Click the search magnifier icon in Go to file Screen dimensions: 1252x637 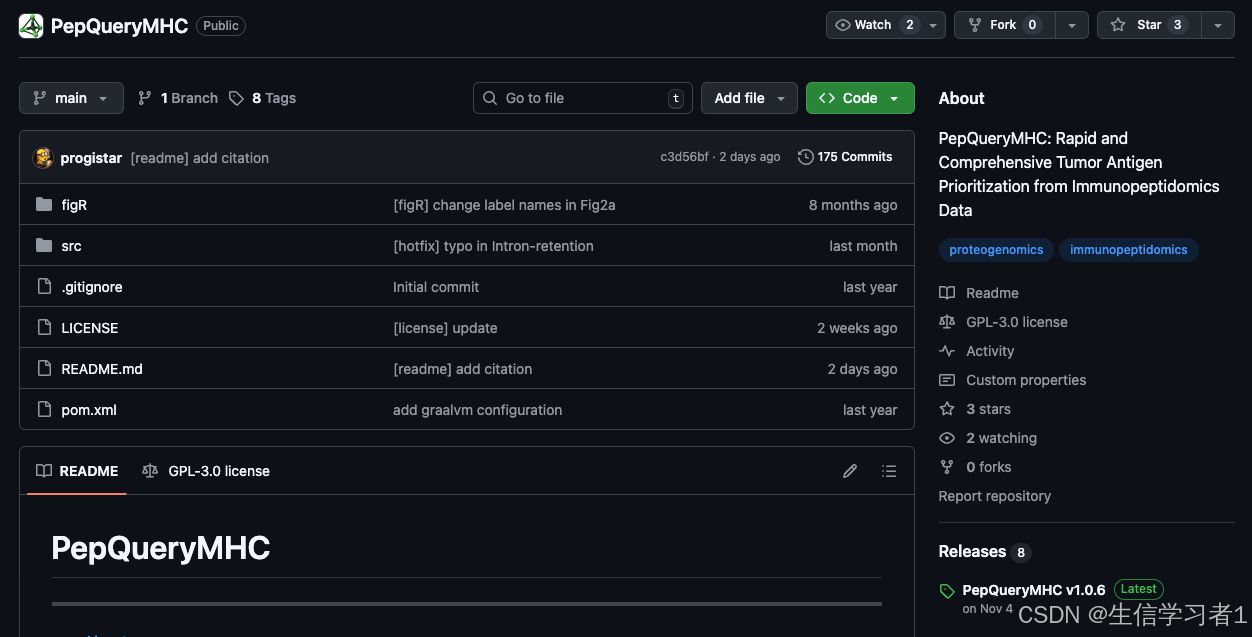click(x=490, y=98)
